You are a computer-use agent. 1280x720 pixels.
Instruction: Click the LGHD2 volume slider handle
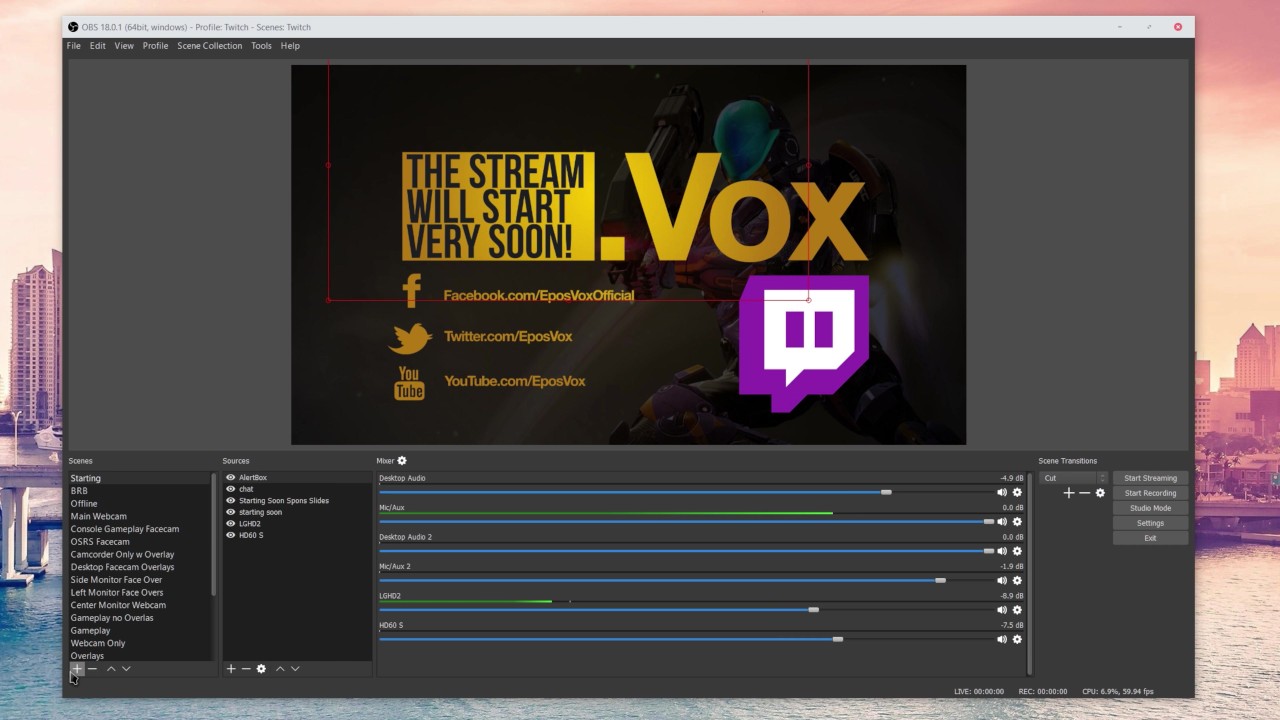(813, 610)
